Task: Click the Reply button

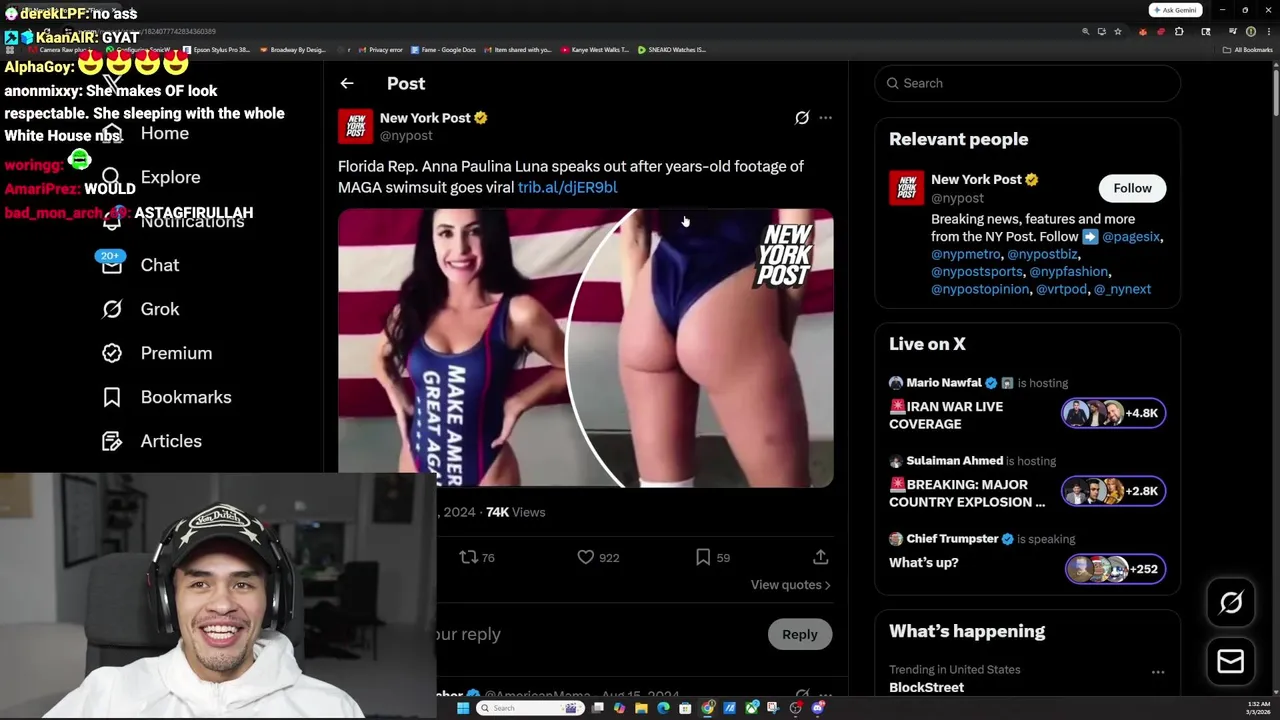Action: (x=799, y=634)
